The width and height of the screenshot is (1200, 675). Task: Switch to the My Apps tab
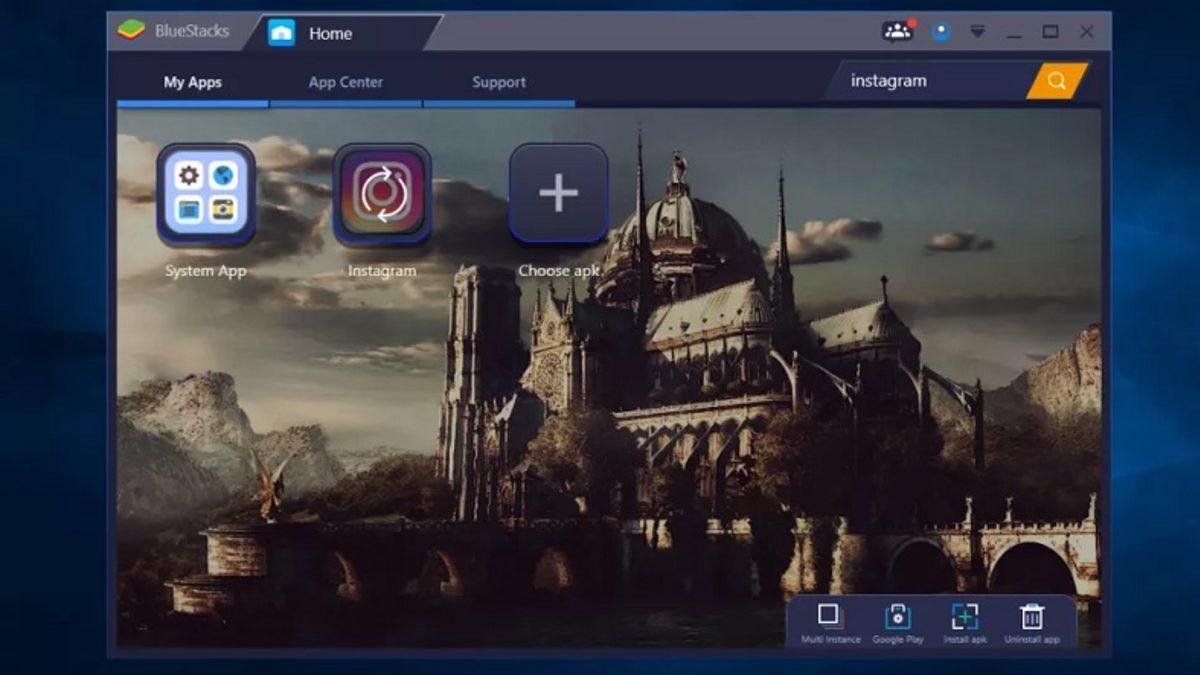point(192,83)
